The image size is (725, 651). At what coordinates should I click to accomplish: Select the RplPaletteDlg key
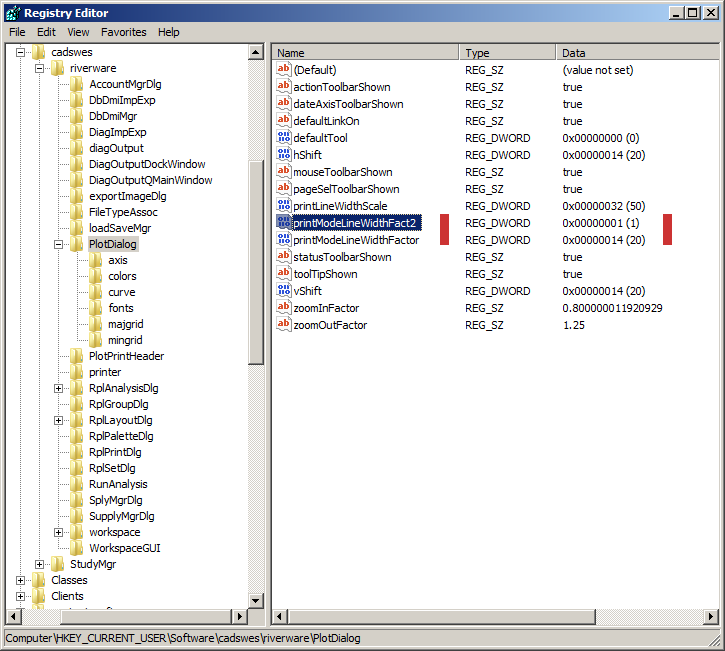pos(121,436)
